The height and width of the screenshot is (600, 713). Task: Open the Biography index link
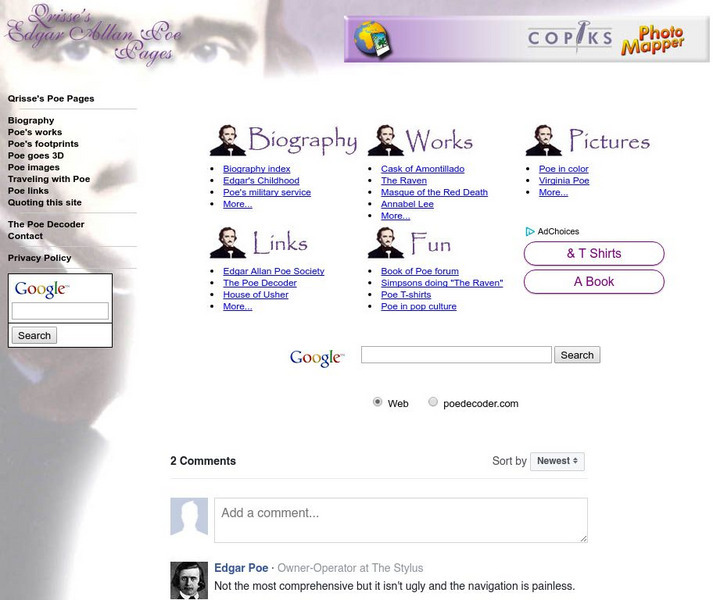(256, 169)
